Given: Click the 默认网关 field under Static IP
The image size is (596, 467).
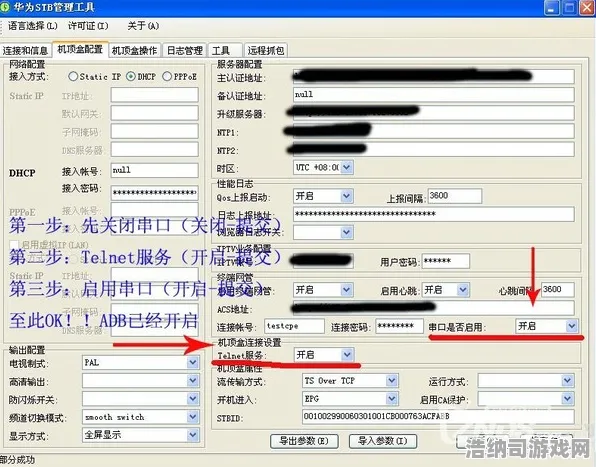Looking at the screenshot, I should (x=154, y=113).
